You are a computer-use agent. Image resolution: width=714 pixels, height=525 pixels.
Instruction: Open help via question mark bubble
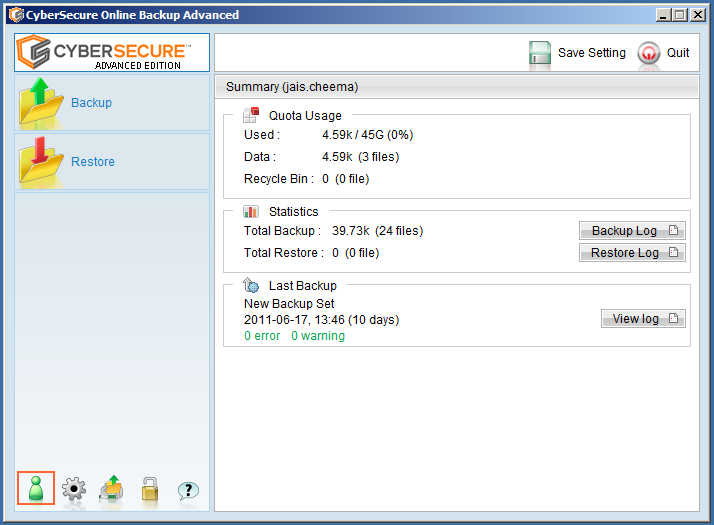click(188, 490)
